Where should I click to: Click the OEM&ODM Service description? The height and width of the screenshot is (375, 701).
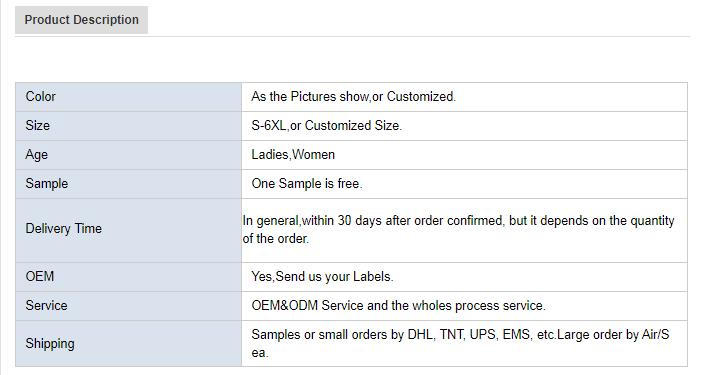pos(398,306)
